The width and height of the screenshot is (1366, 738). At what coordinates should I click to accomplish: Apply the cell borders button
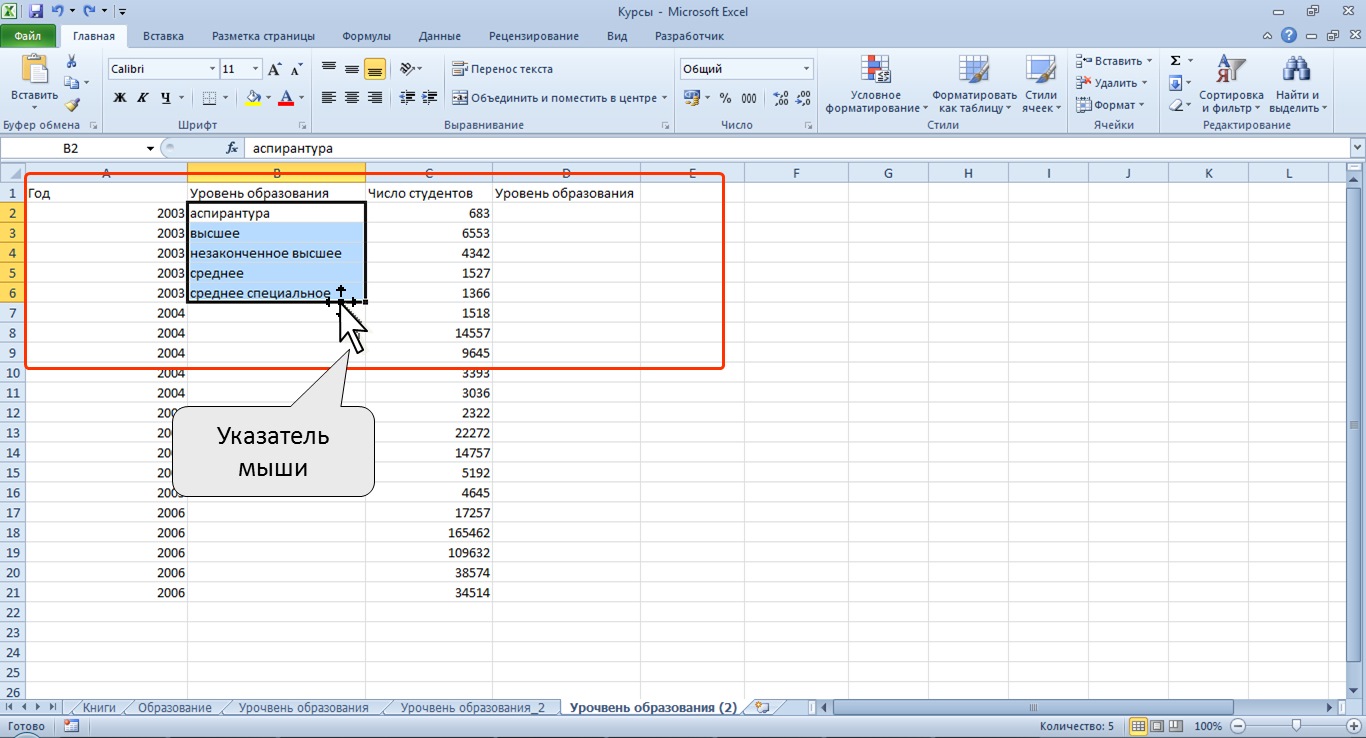click(209, 98)
